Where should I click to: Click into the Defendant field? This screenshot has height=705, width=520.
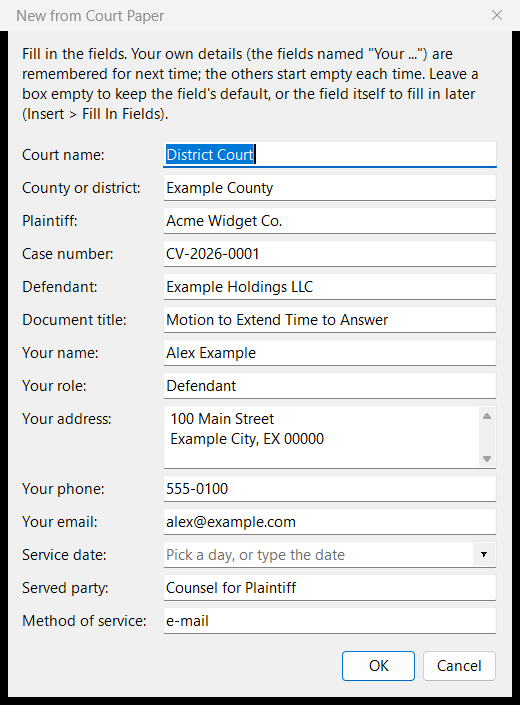tap(329, 286)
